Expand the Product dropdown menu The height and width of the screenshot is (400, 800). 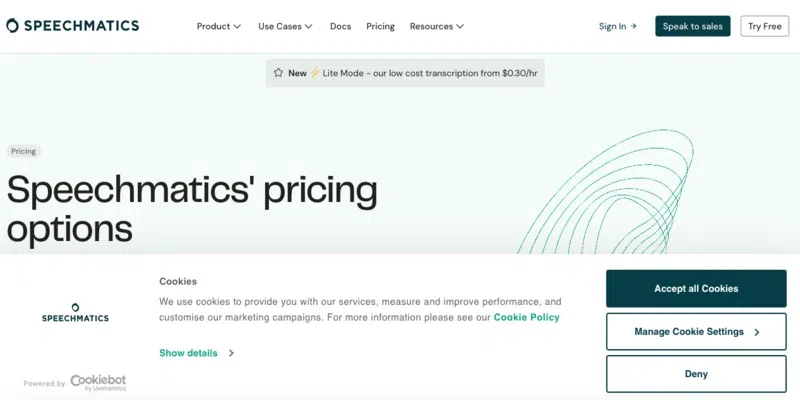219,26
